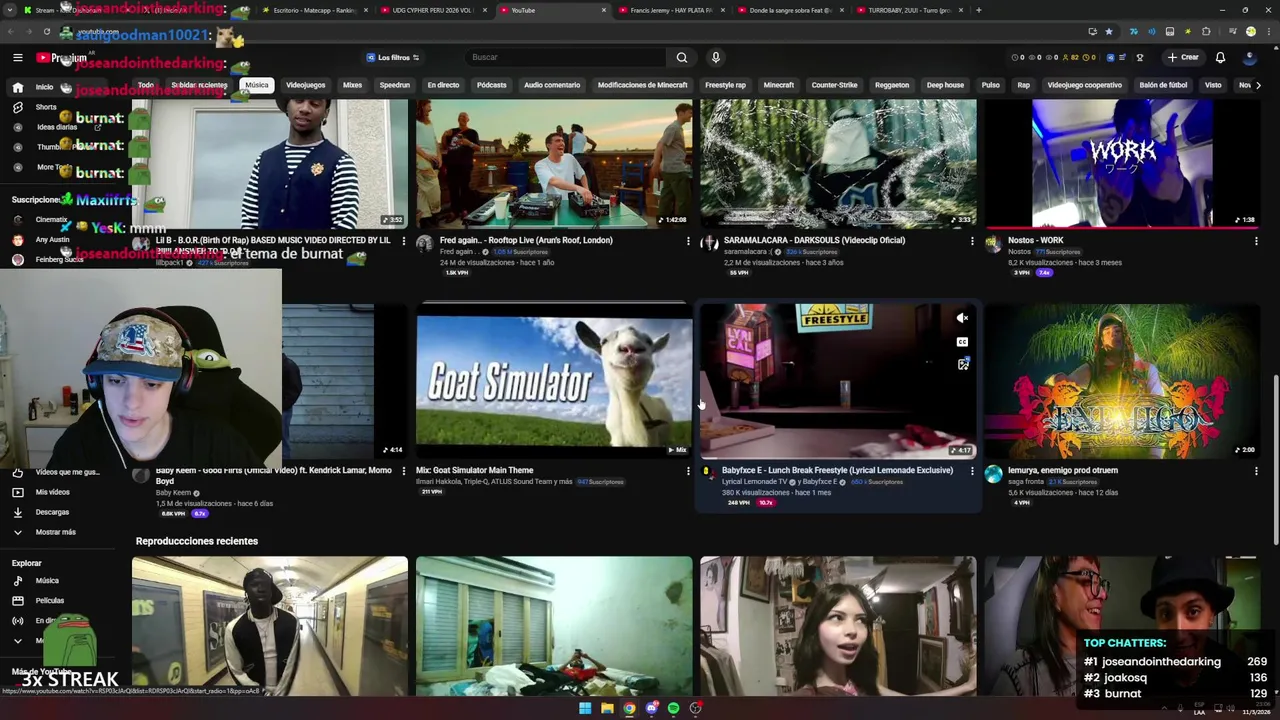Select the Reggaeton chip
The width and height of the screenshot is (1280, 720).
(892, 85)
